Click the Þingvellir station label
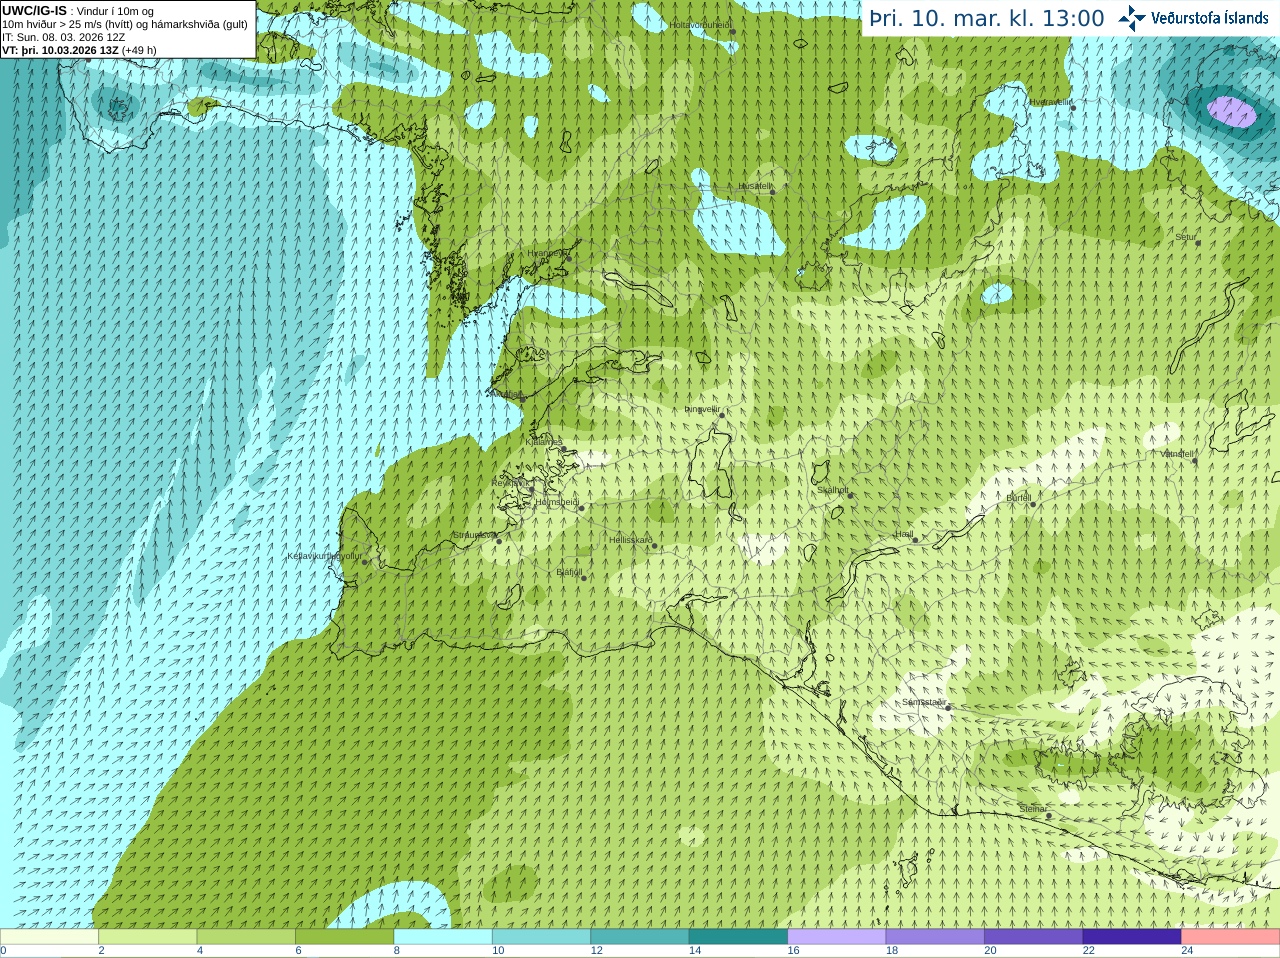Image resolution: width=1280 pixels, height=958 pixels. point(702,409)
